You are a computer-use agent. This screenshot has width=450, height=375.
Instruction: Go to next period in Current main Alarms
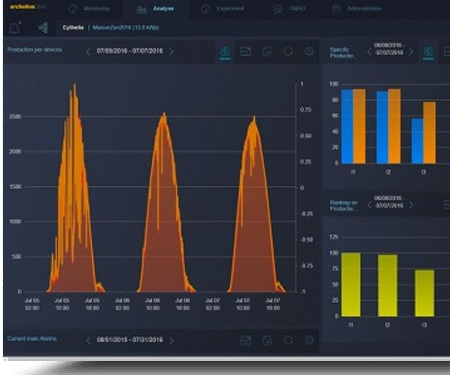(x=171, y=340)
